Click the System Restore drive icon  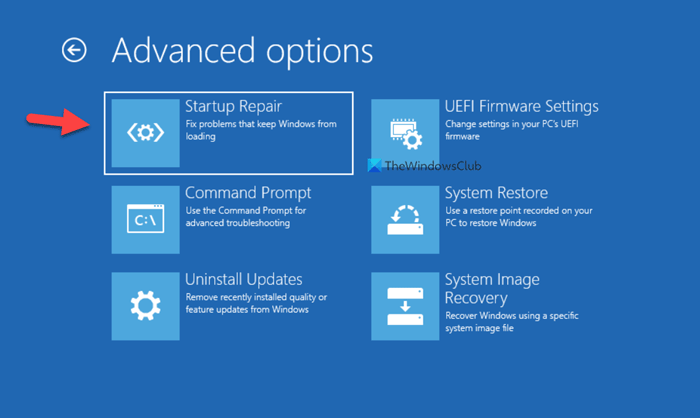coord(405,220)
